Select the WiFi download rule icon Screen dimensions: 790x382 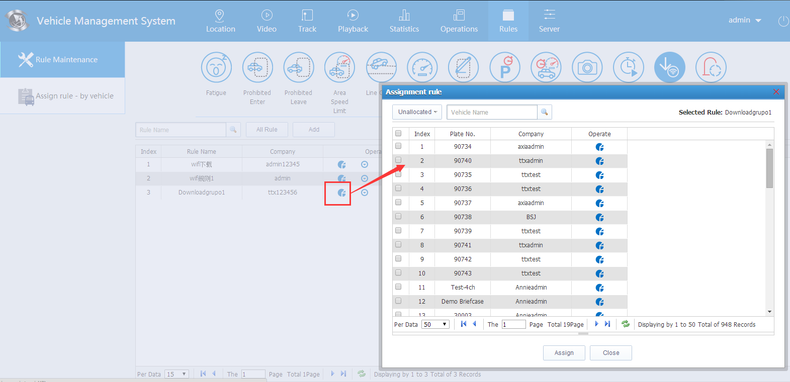[x=670, y=67]
